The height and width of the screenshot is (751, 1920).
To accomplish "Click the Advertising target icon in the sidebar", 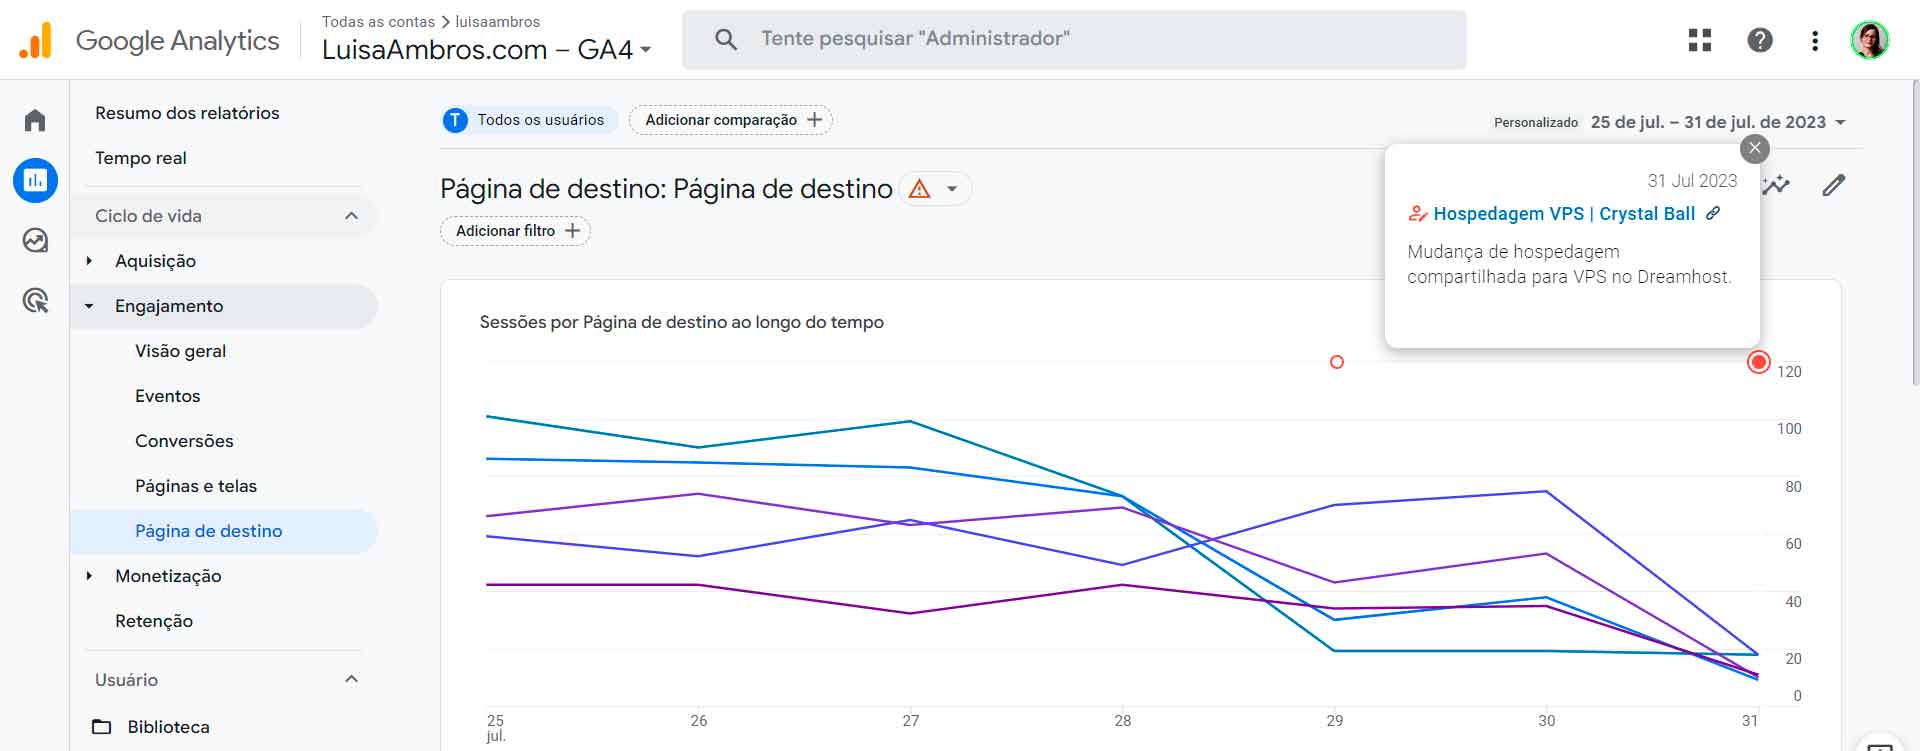I will (34, 301).
